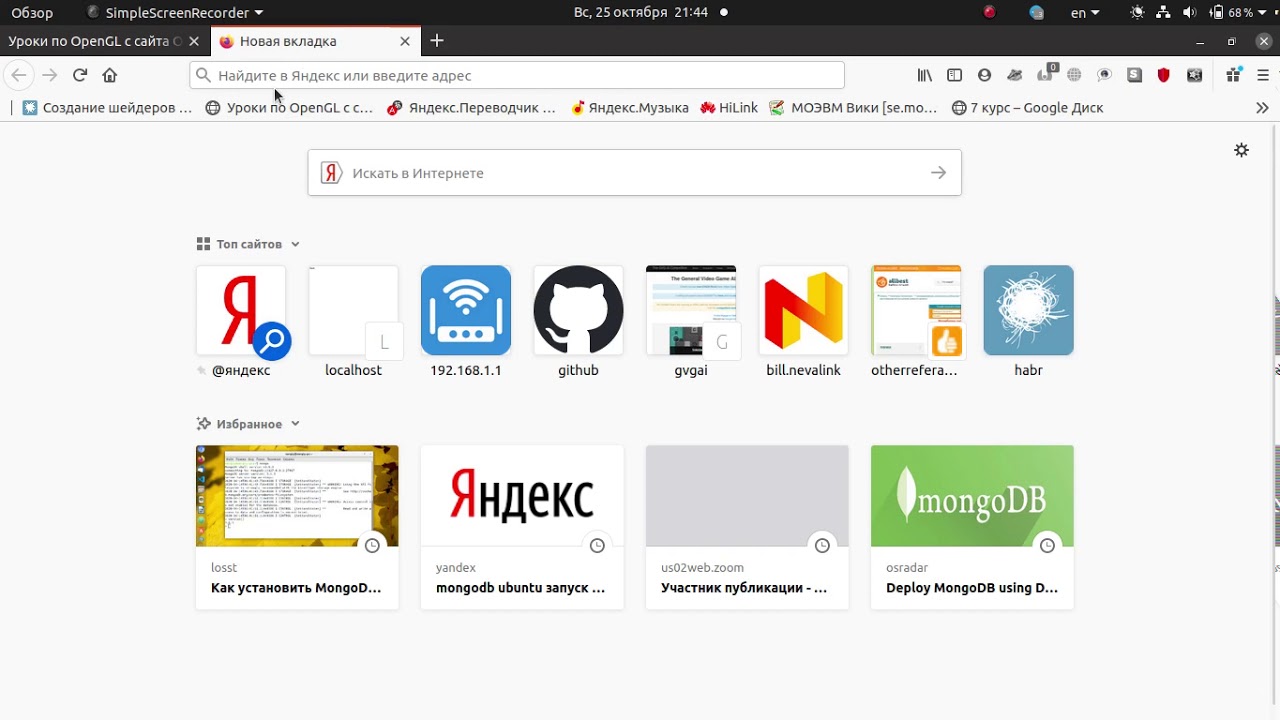Open bookmark Создание шейдеров

pyautogui.click(x=107, y=107)
